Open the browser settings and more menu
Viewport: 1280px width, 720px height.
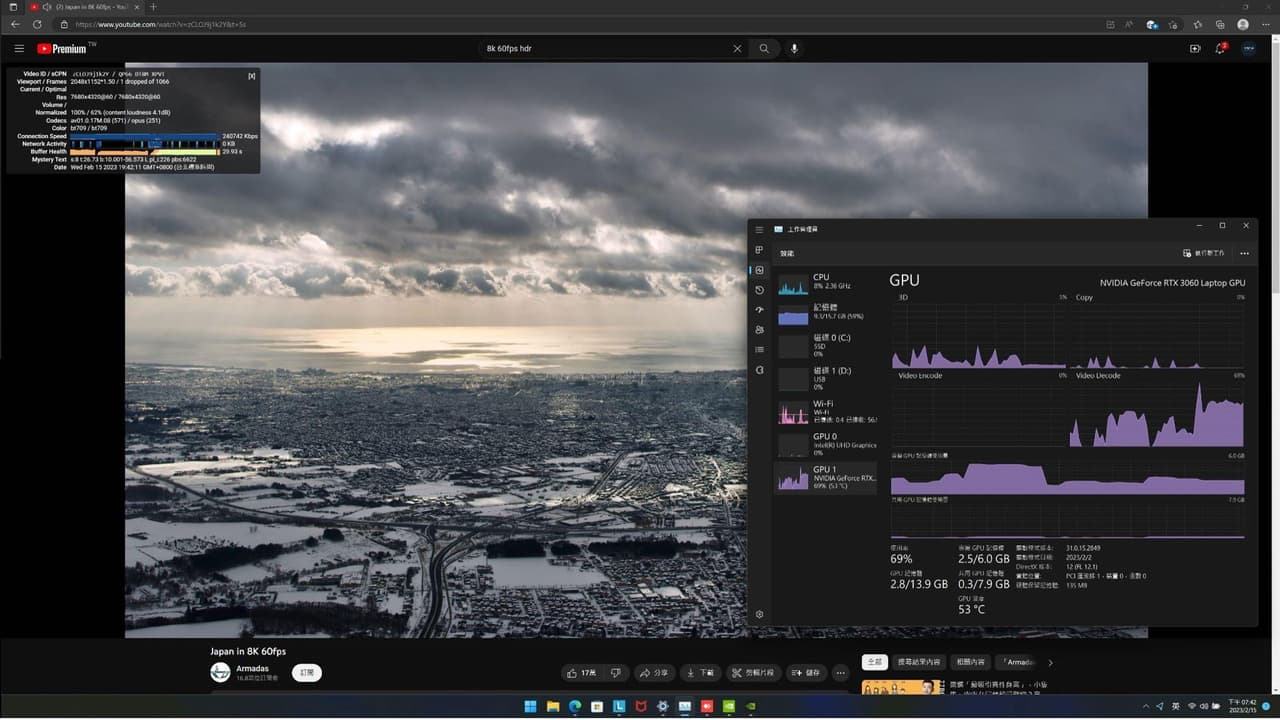1265,24
